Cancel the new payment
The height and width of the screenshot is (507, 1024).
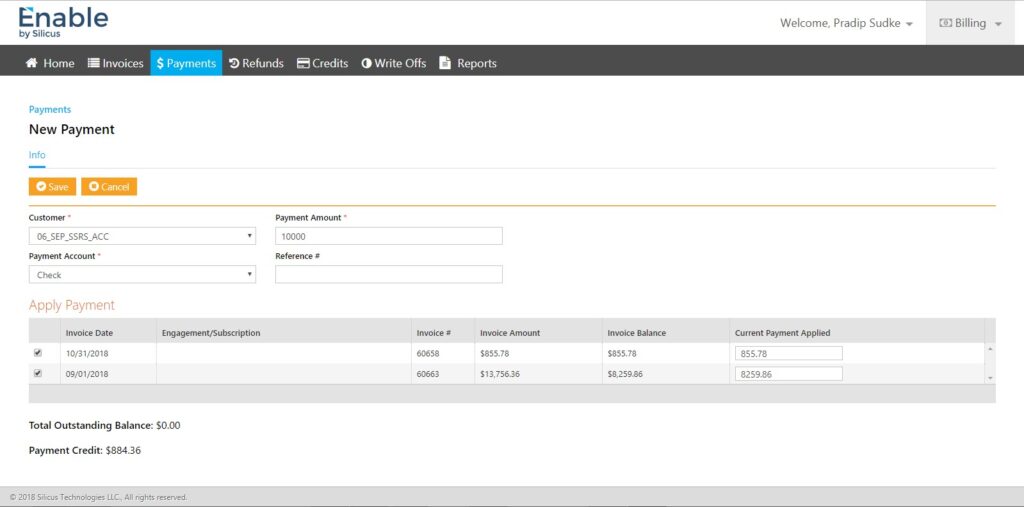tap(109, 187)
